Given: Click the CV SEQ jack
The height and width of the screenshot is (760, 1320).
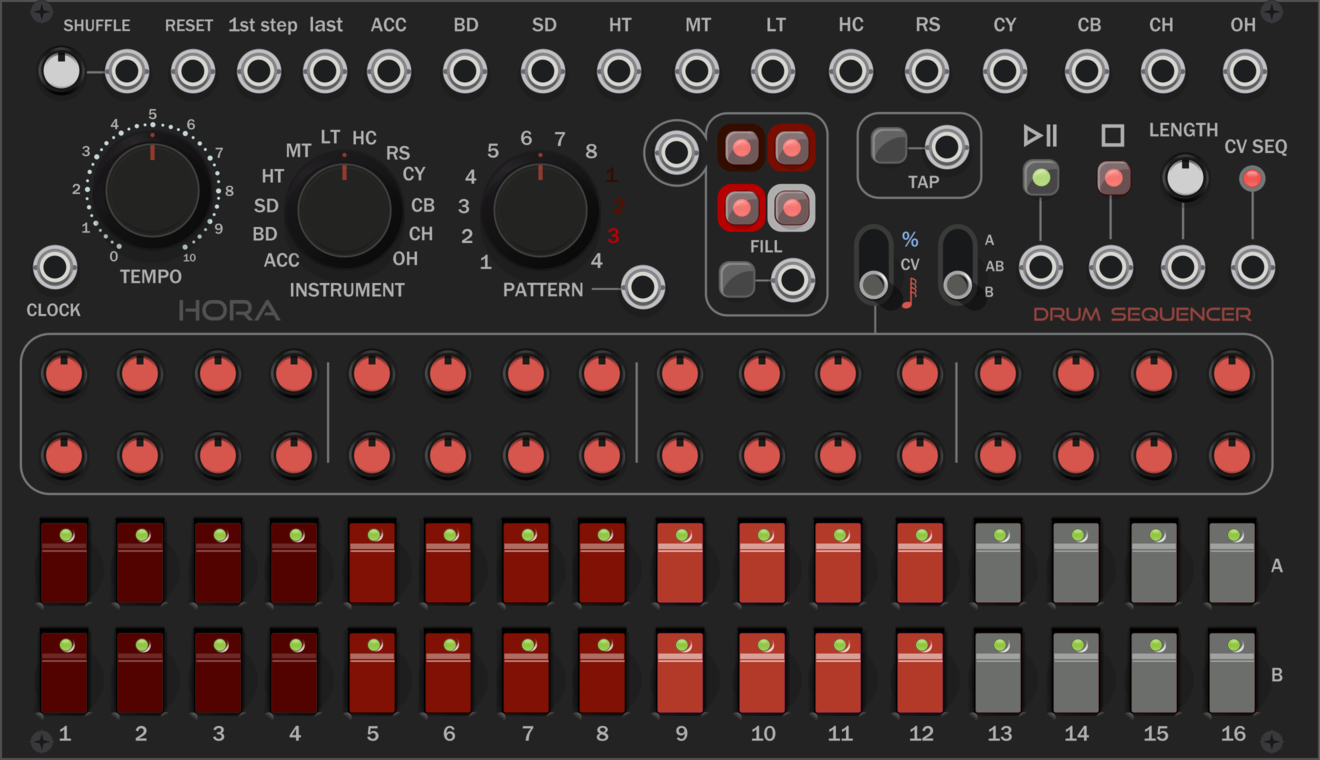Looking at the screenshot, I should (1253, 268).
